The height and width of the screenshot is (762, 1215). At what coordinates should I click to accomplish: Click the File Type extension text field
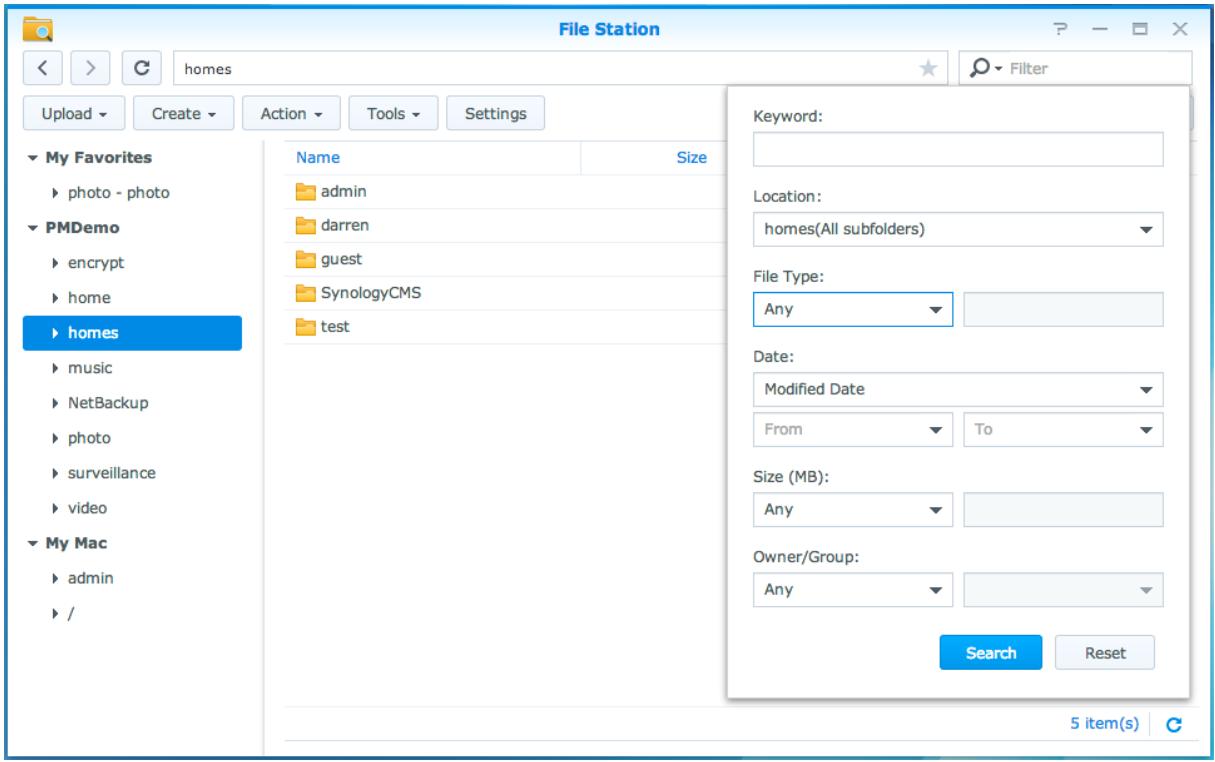pos(1063,310)
